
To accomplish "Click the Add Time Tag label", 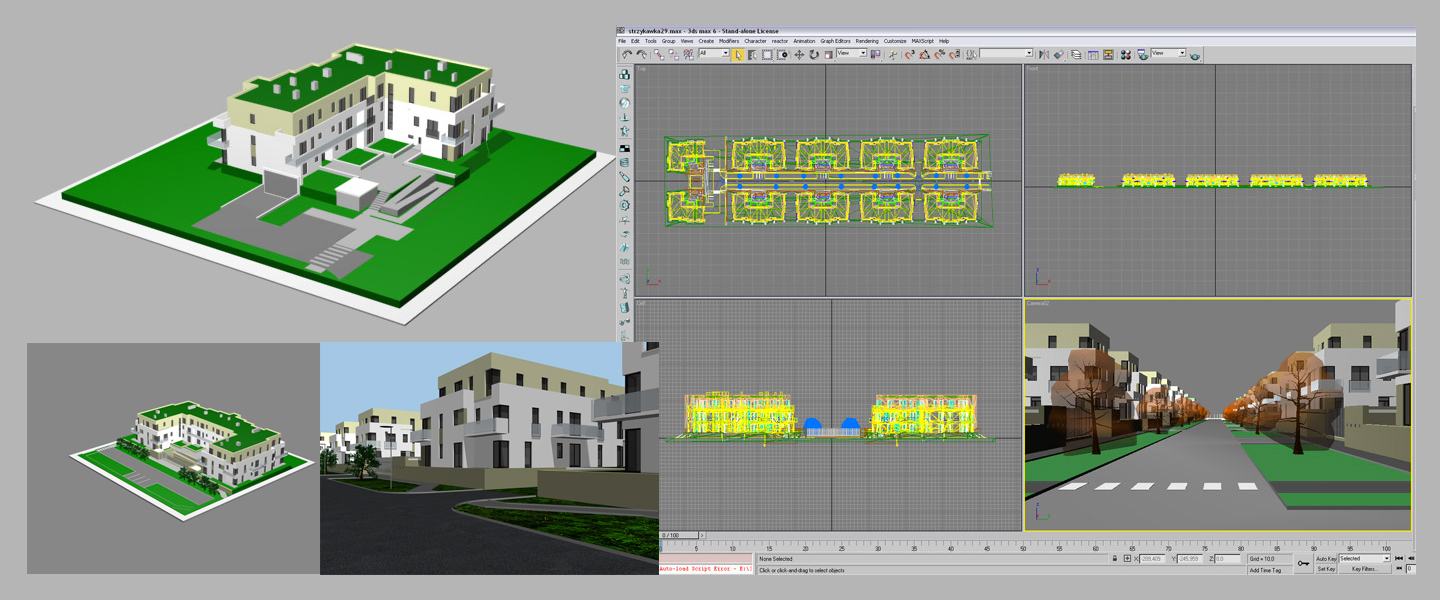I will tap(1265, 570).
